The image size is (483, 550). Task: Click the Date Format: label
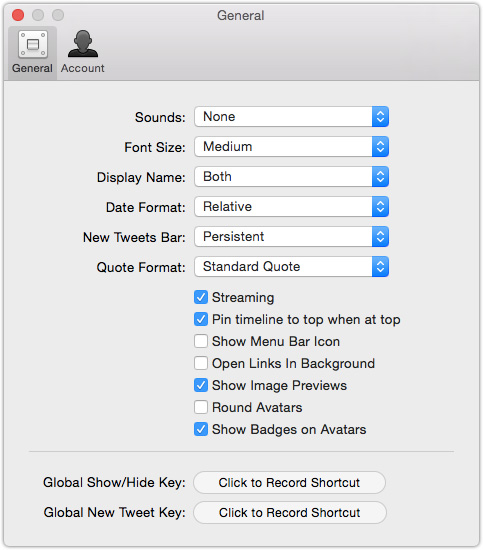click(146, 207)
